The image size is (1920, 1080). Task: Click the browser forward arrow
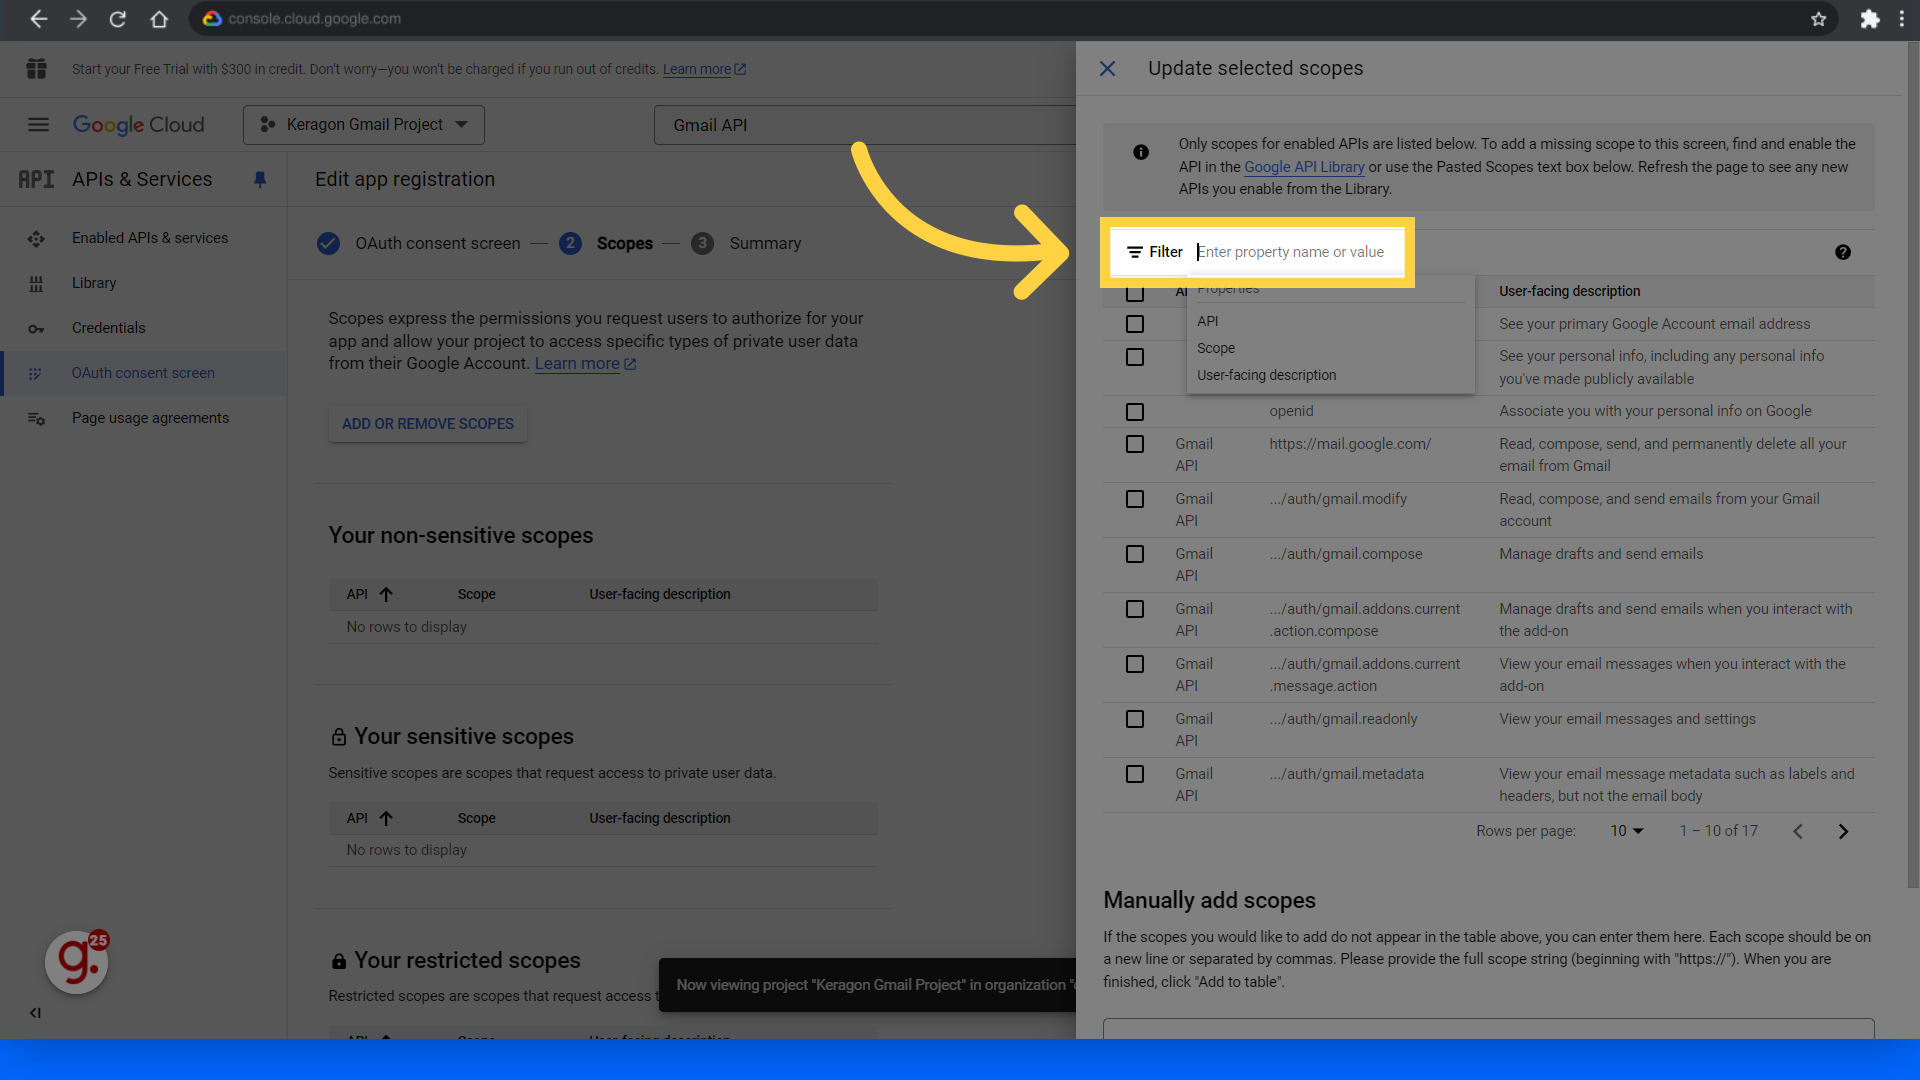[x=78, y=19]
